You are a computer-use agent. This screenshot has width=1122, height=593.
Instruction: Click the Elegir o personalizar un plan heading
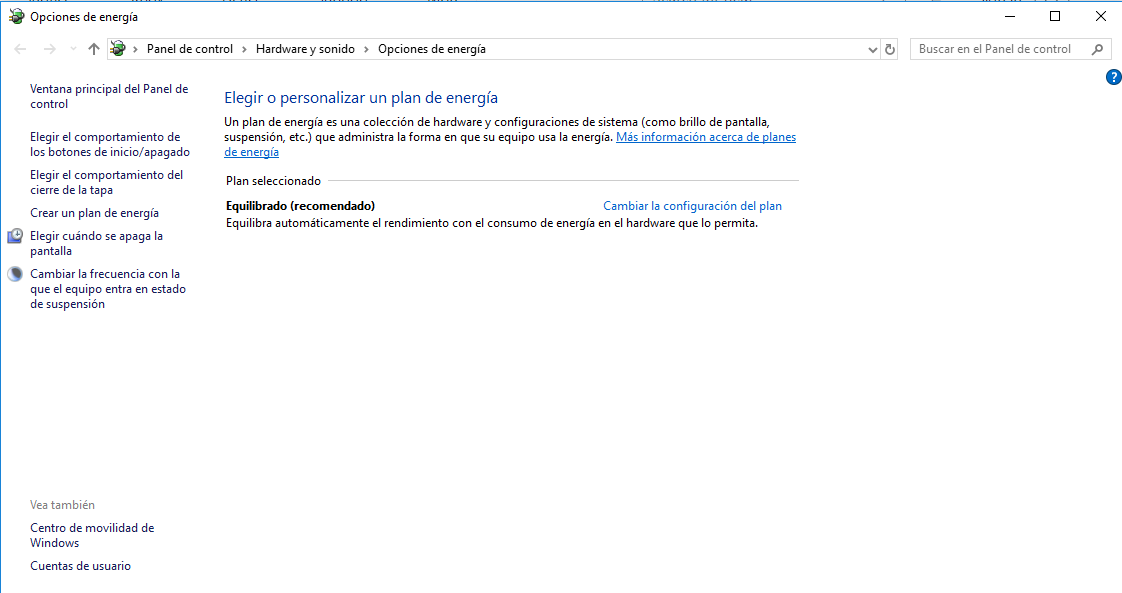pyautogui.click(x=361, y=97)
